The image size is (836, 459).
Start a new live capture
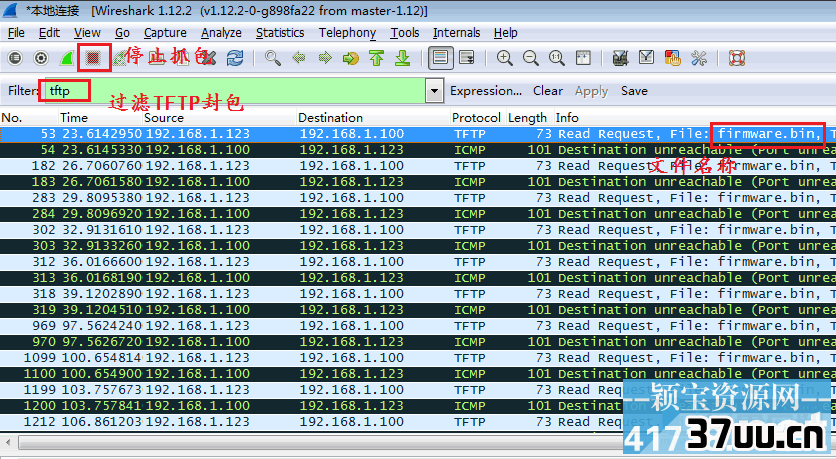coord(67,58)
